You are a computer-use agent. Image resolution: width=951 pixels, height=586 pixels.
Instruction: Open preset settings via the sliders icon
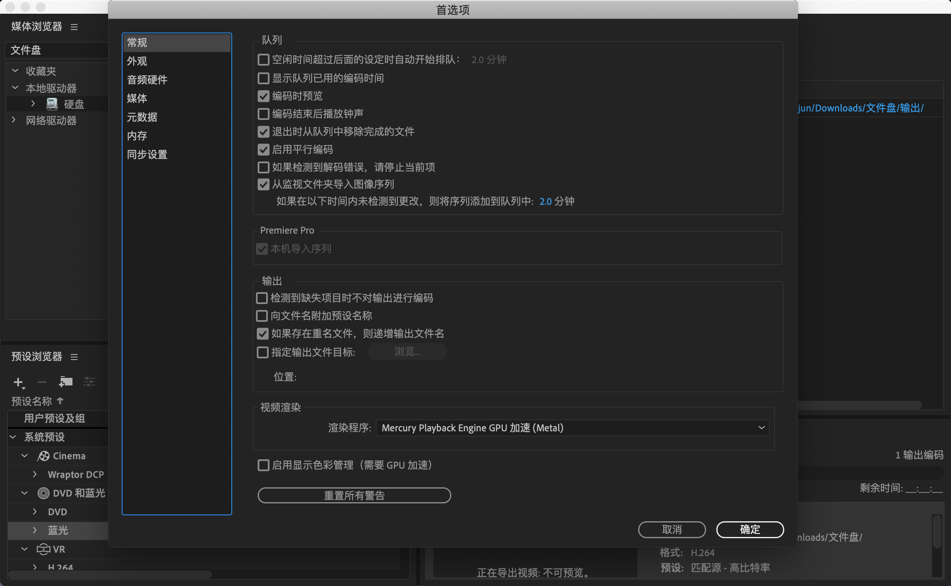[x=87, y=381]
